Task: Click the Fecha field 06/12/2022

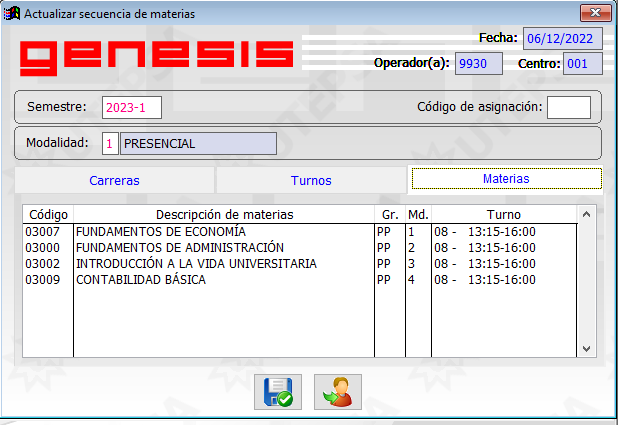Action: coord(563,39)
